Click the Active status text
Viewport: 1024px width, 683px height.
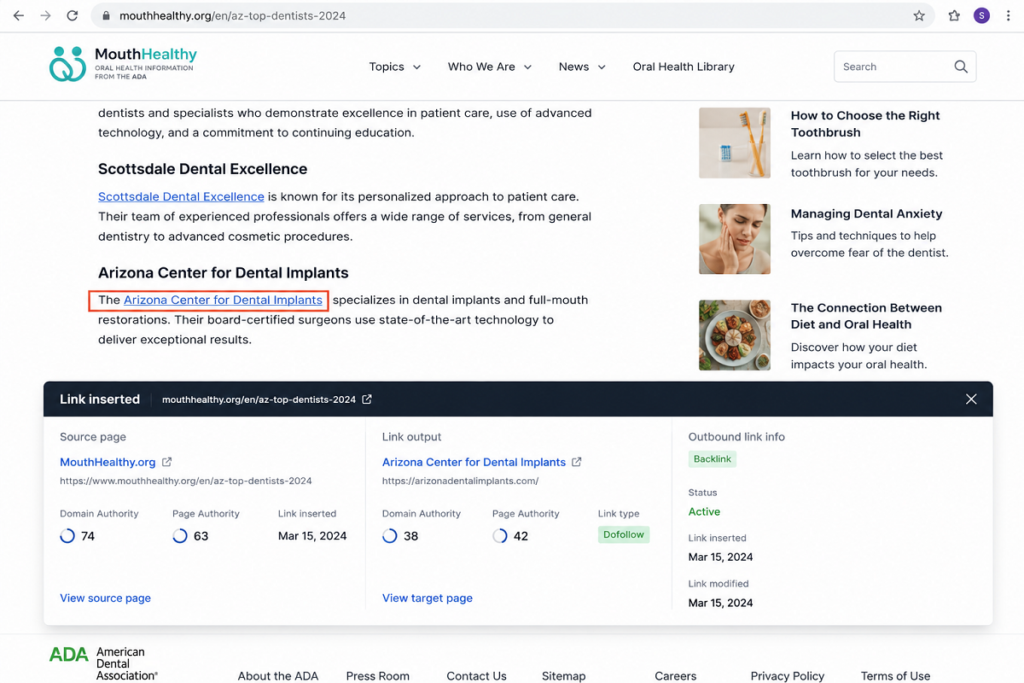point(704,512)
